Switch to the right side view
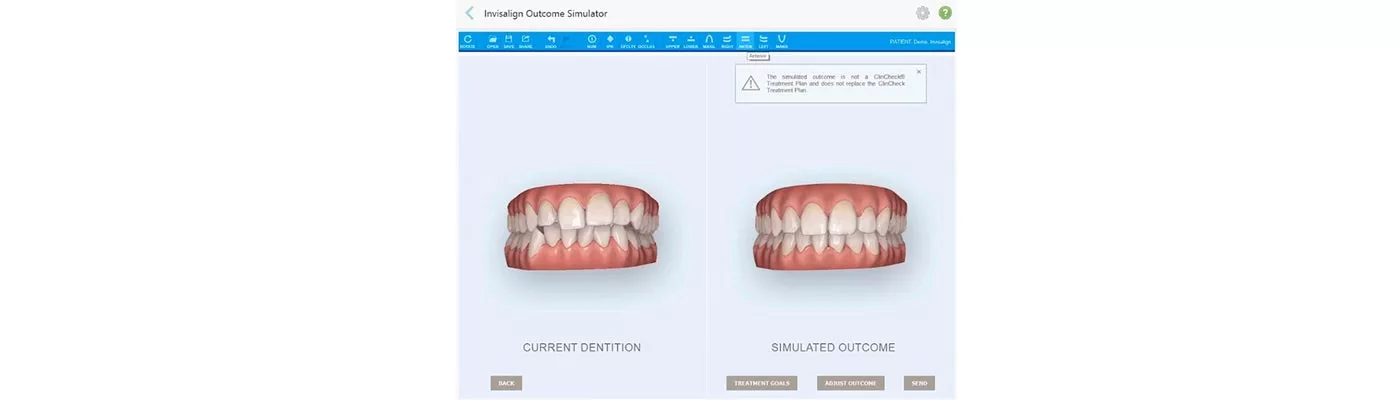The height and width of the screenshot is (400, 1400). 727,41
